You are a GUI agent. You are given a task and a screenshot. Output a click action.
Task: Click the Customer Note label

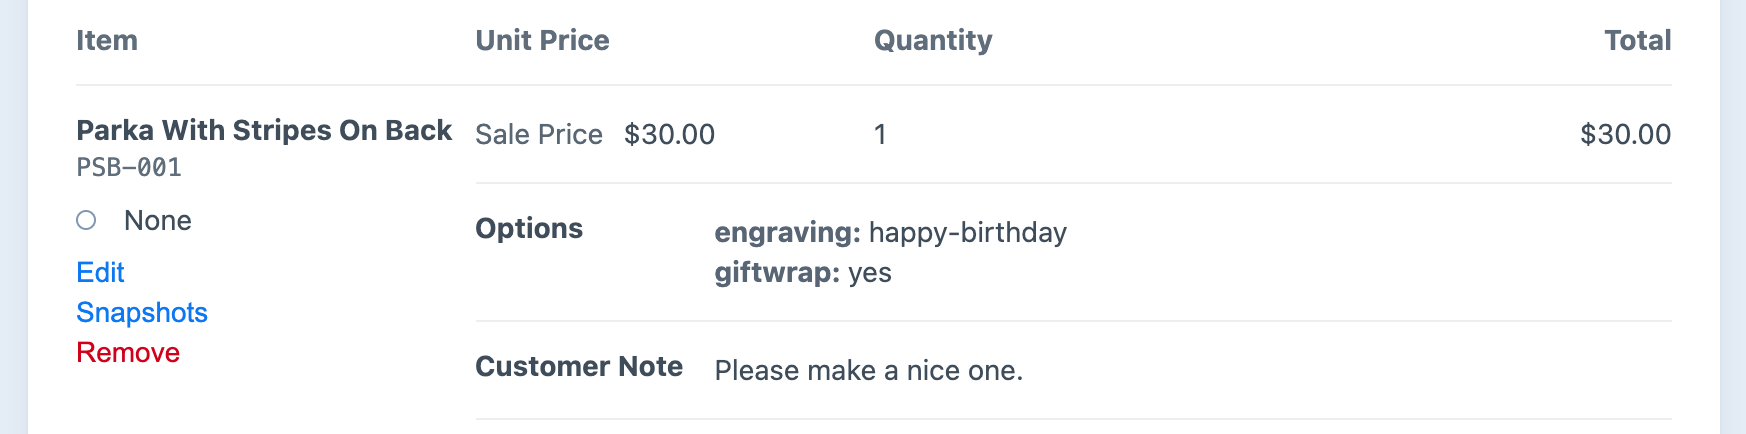pos(579,367)
